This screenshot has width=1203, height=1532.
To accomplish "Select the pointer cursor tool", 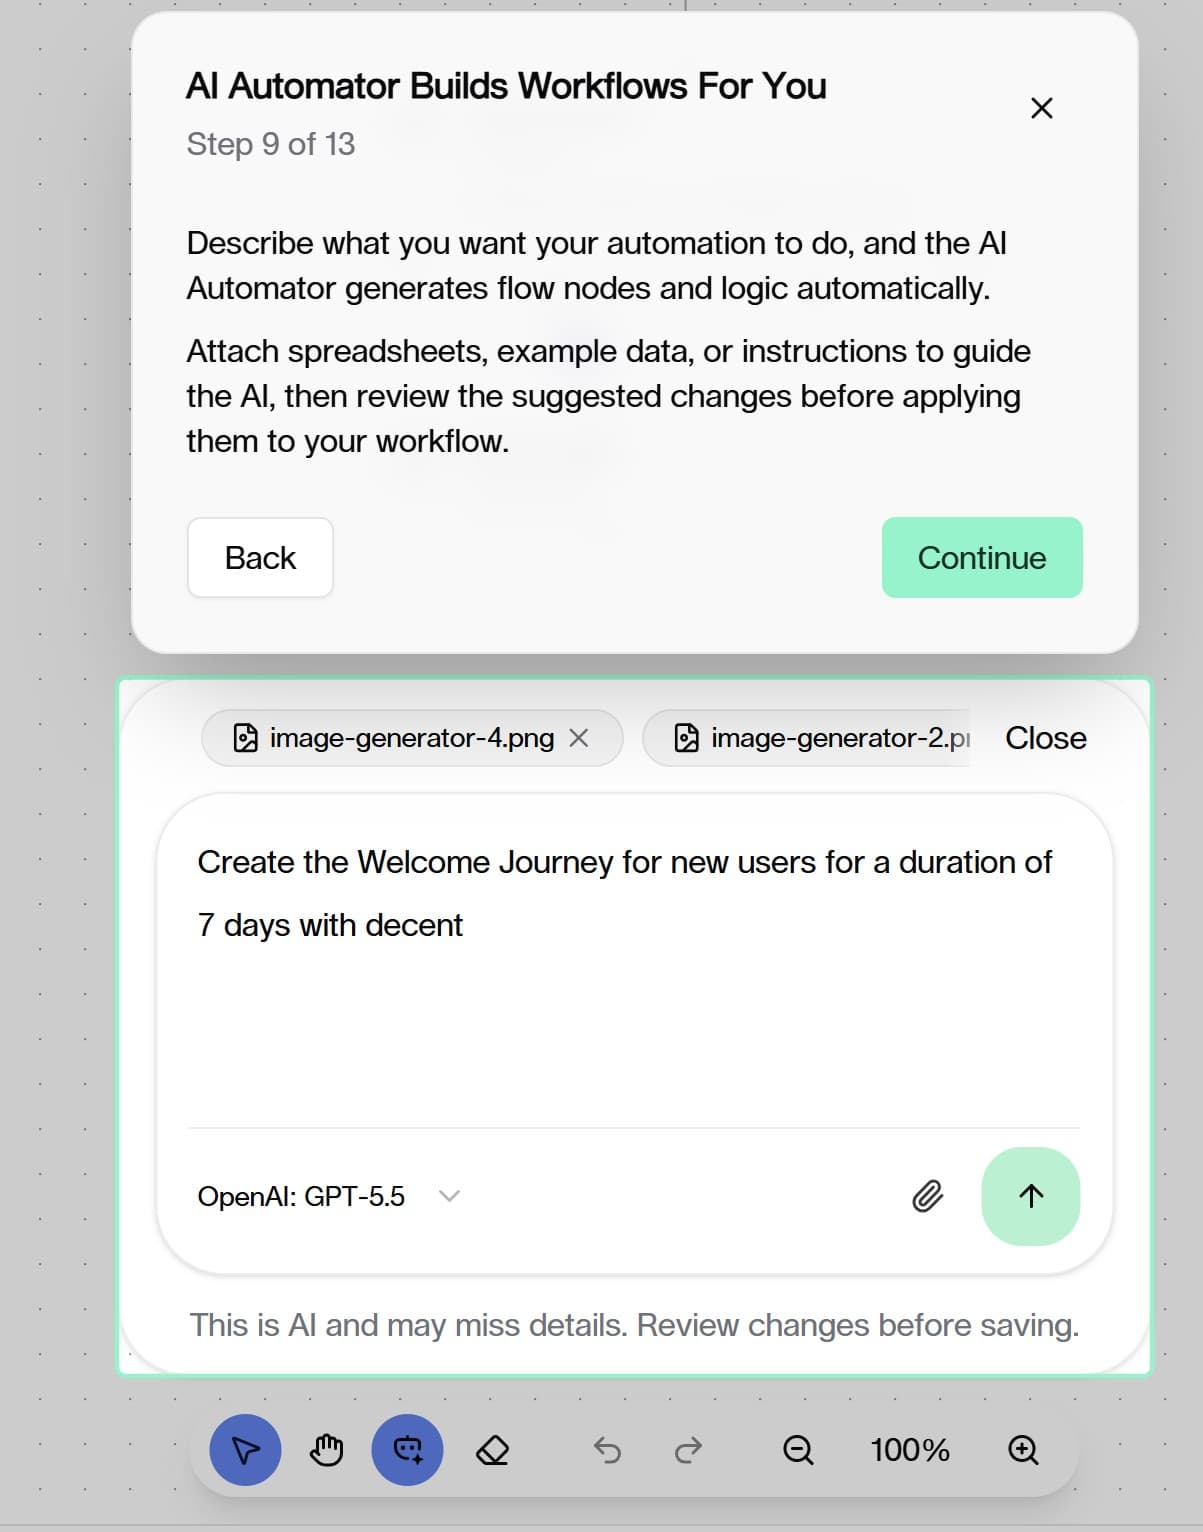I will (245, 1449).
